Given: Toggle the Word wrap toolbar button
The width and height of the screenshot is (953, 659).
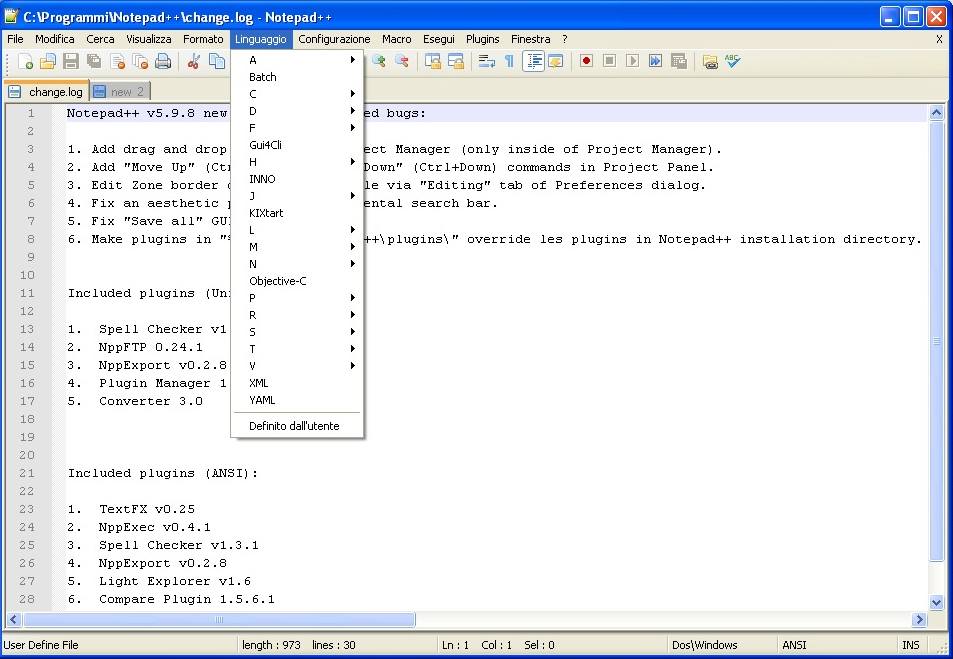Looking at the screenshot, I should tap(486, 62).
